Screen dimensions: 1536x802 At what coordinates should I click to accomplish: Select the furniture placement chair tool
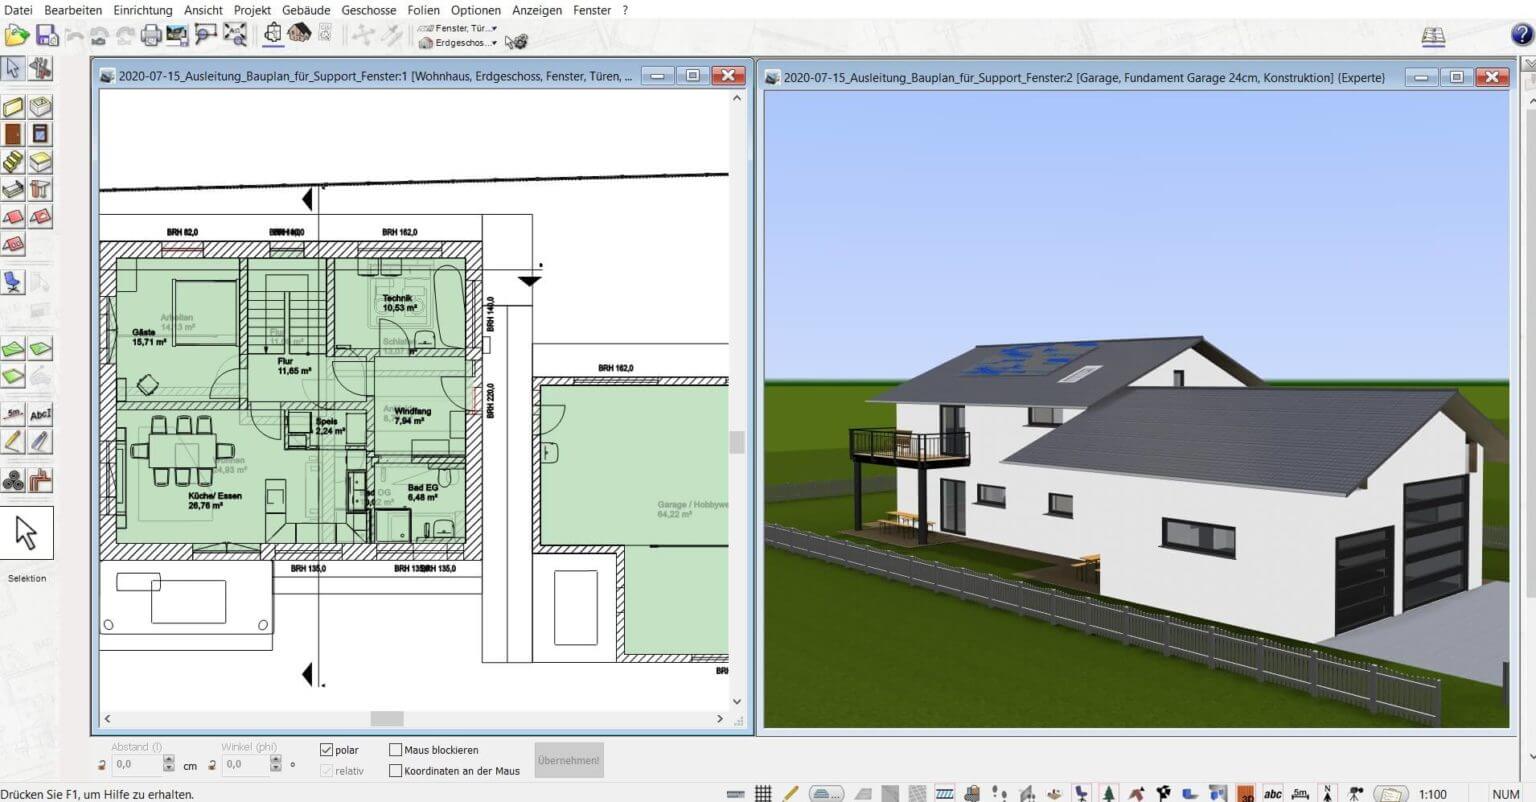point(14,282)
